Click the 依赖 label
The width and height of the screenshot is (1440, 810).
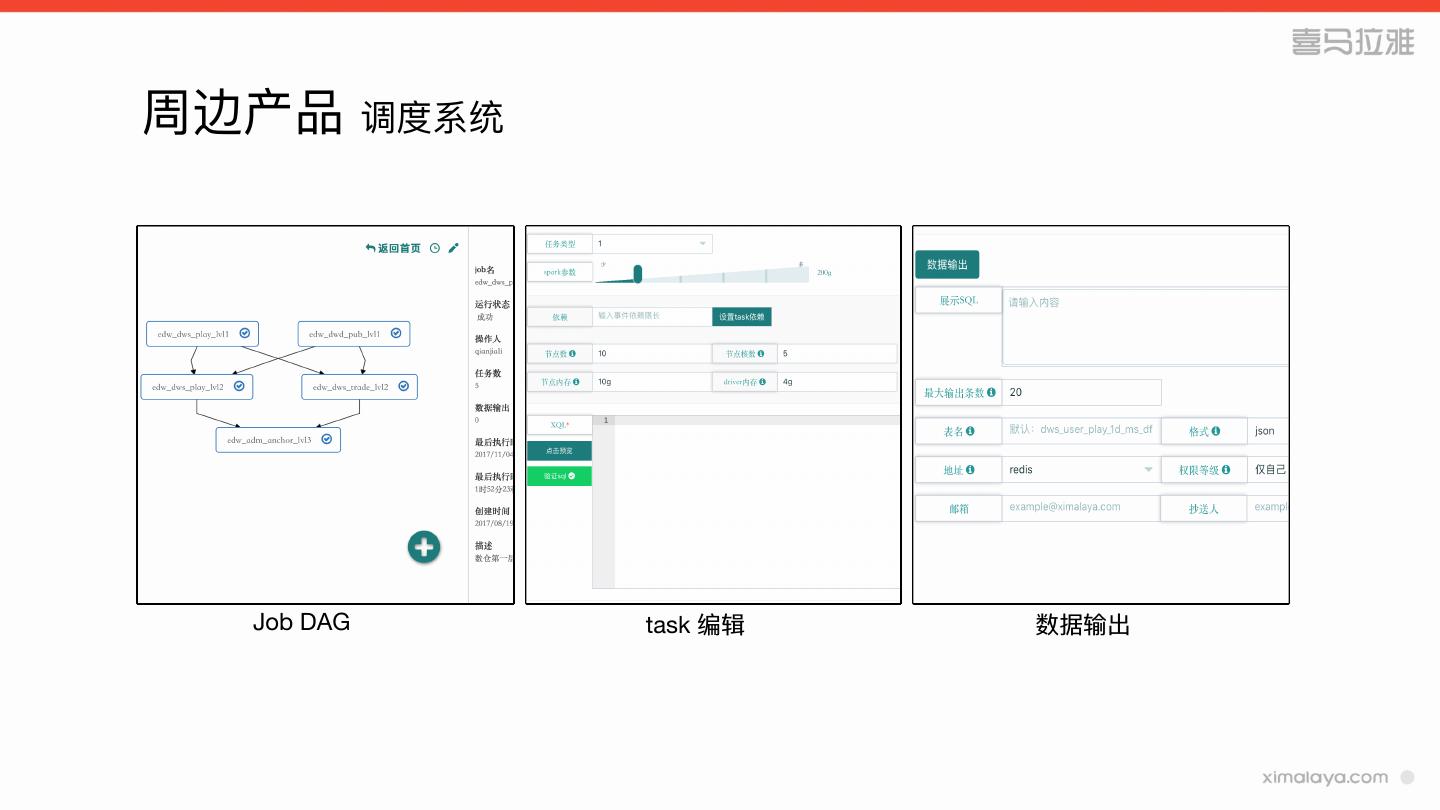[x=560, y=316]
